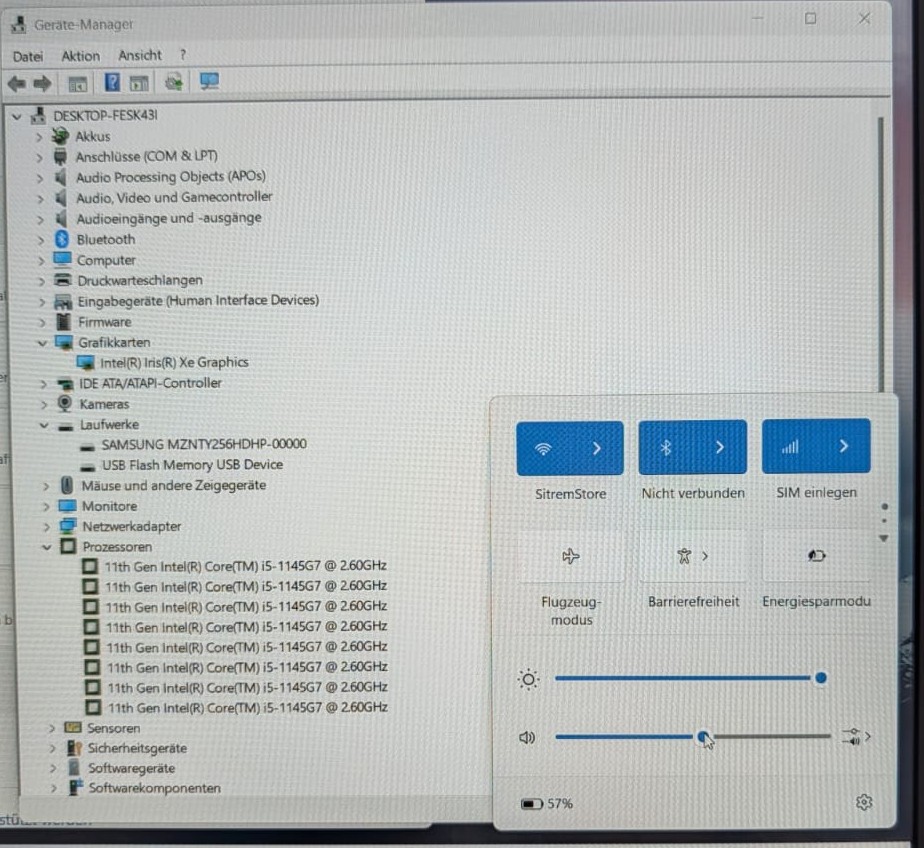924x848 pixels.
Task: Open the Ansicht menu
Action: 140,55
